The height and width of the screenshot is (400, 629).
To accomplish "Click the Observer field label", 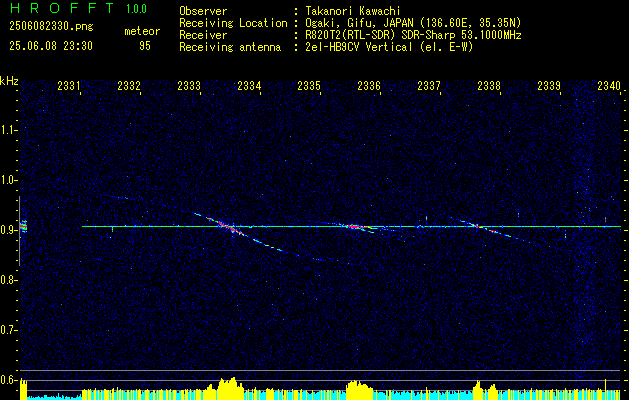I will click(x=203, y=11).
